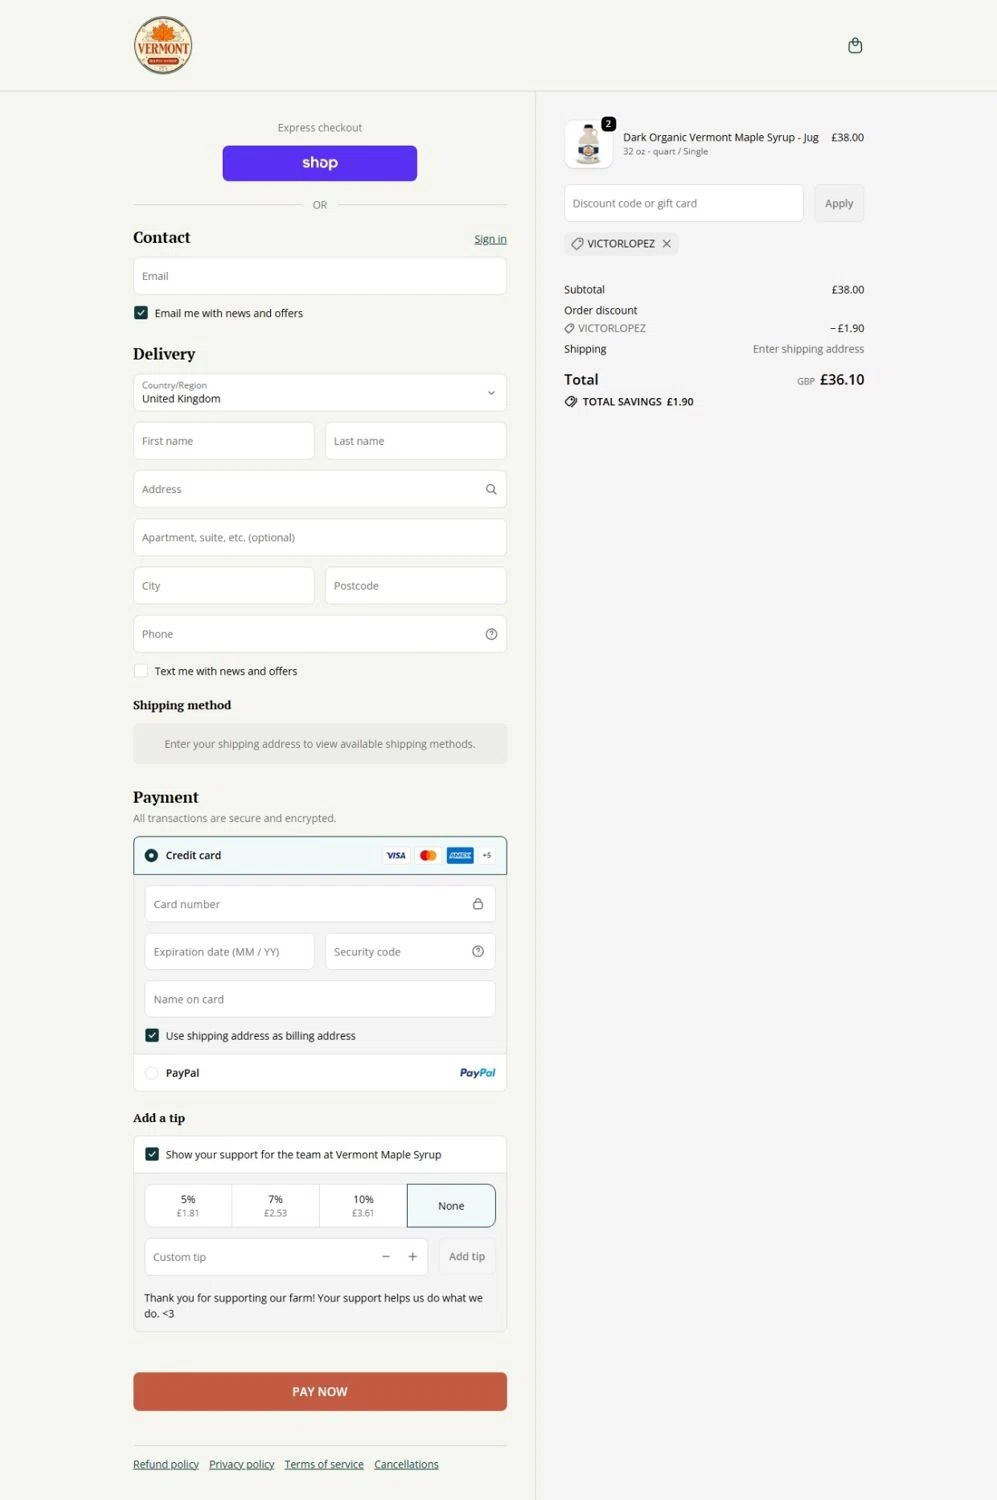Click the Visa card icon
The image size is (997, 1500).
396,855
